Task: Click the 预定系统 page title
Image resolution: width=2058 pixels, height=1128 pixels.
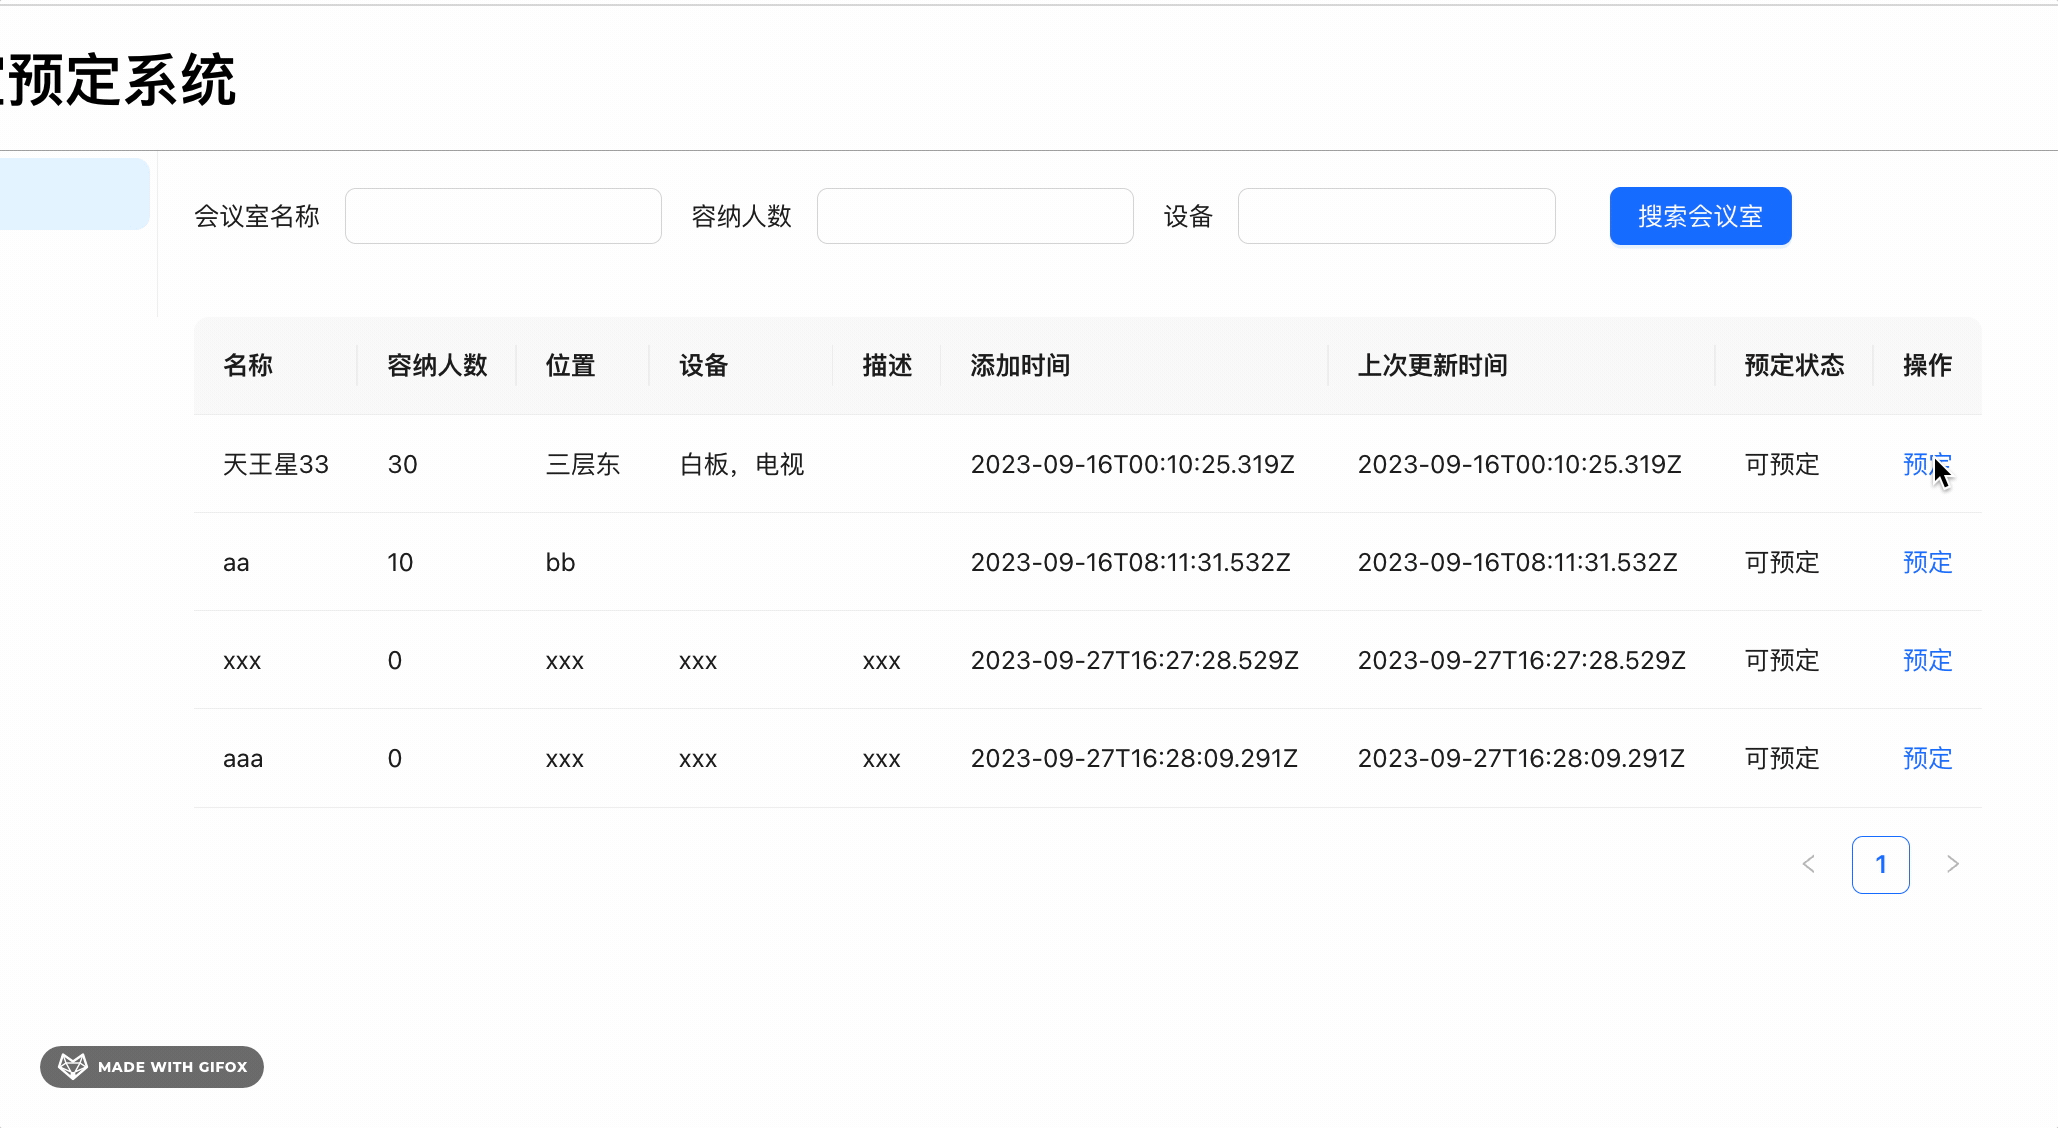Action: pos(120,80)
